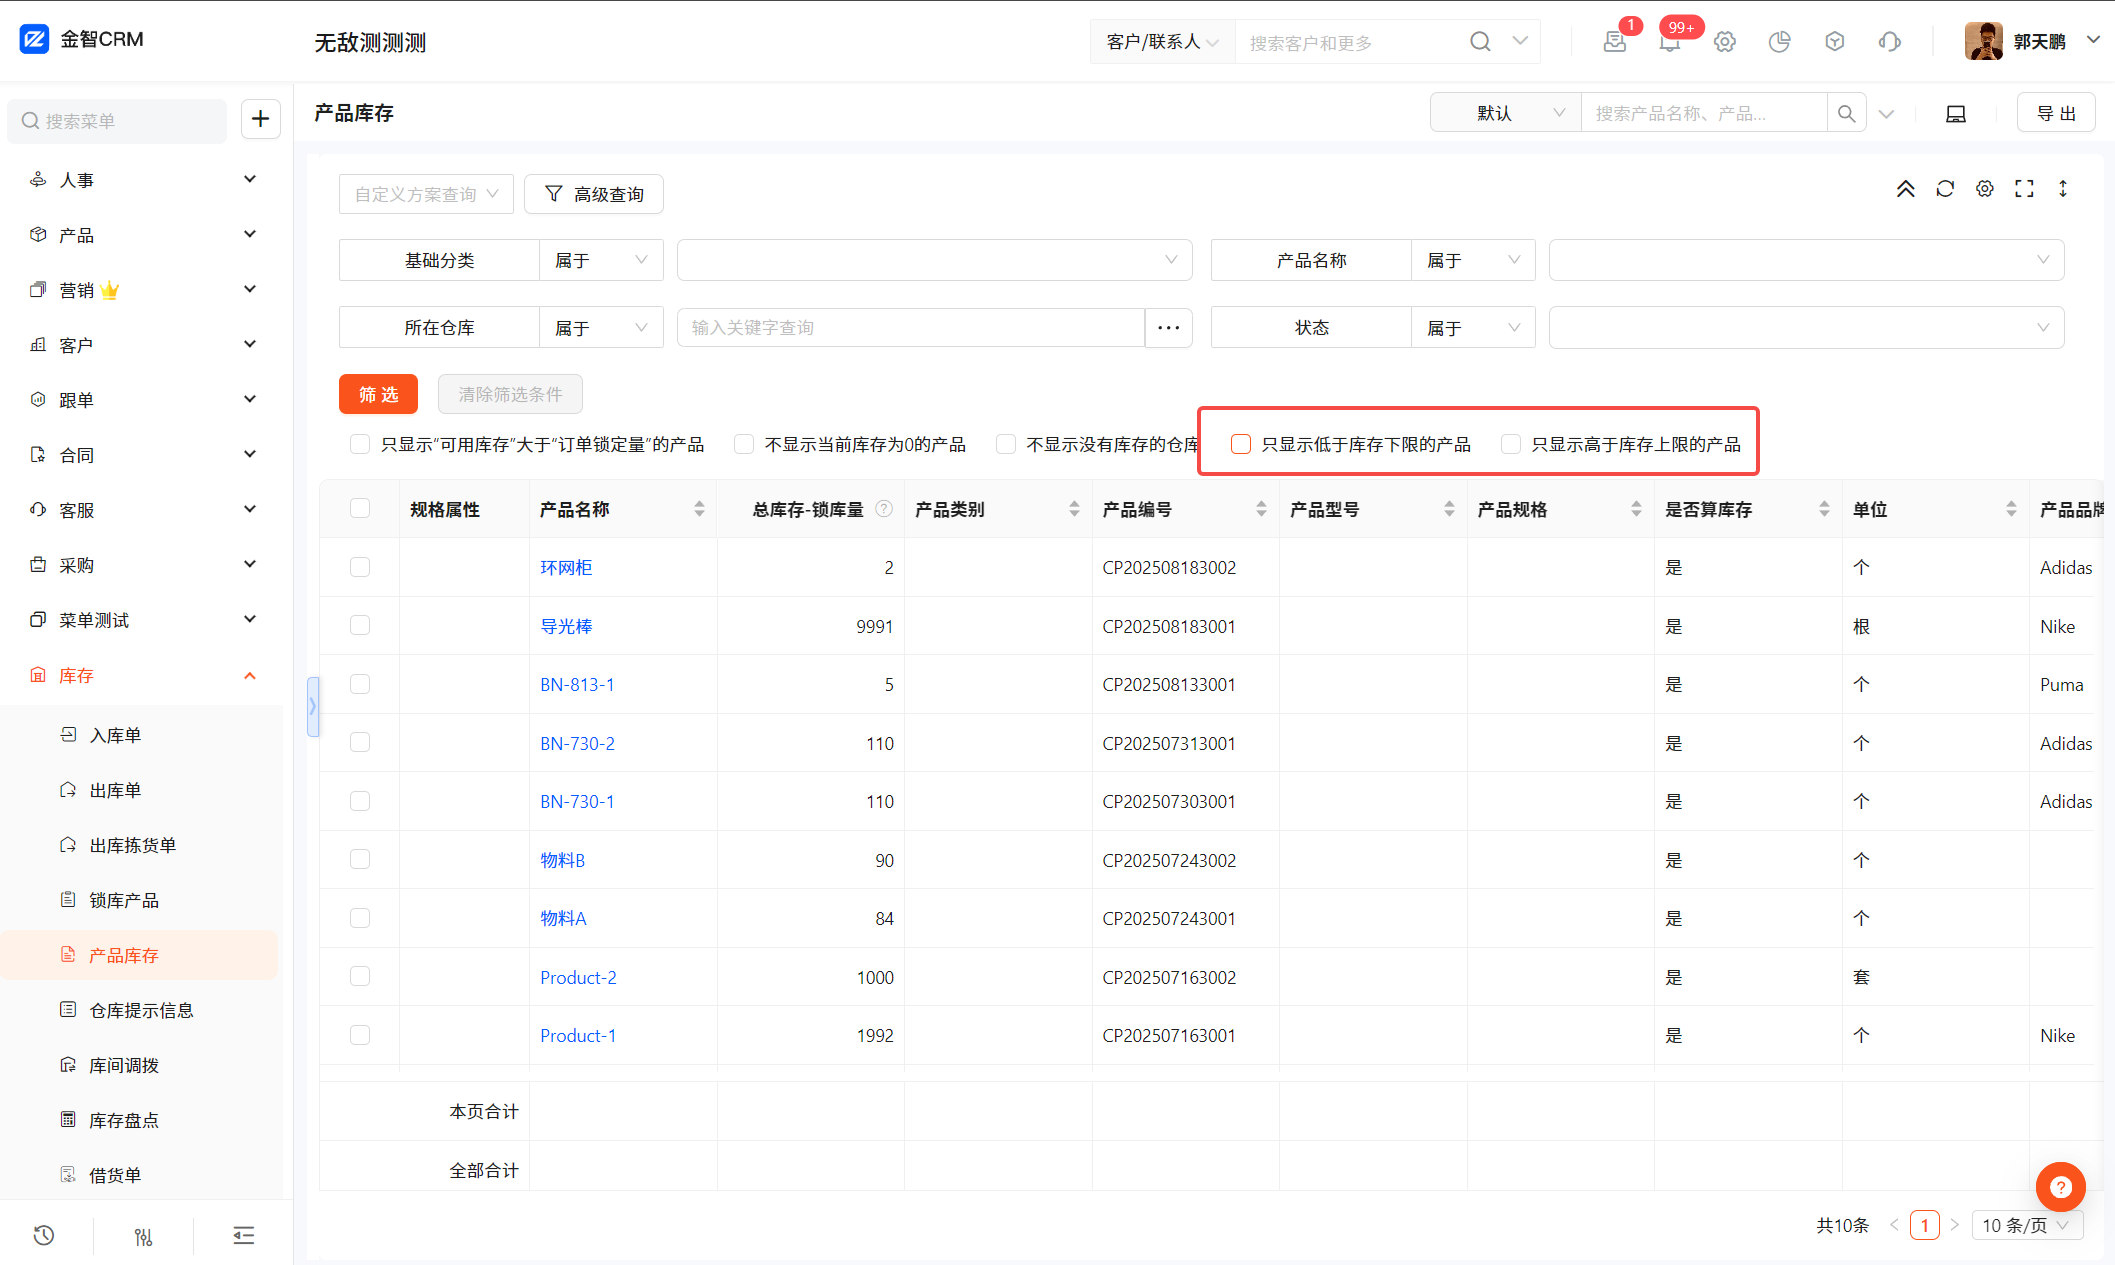Open the Product-2 product link

578,977
